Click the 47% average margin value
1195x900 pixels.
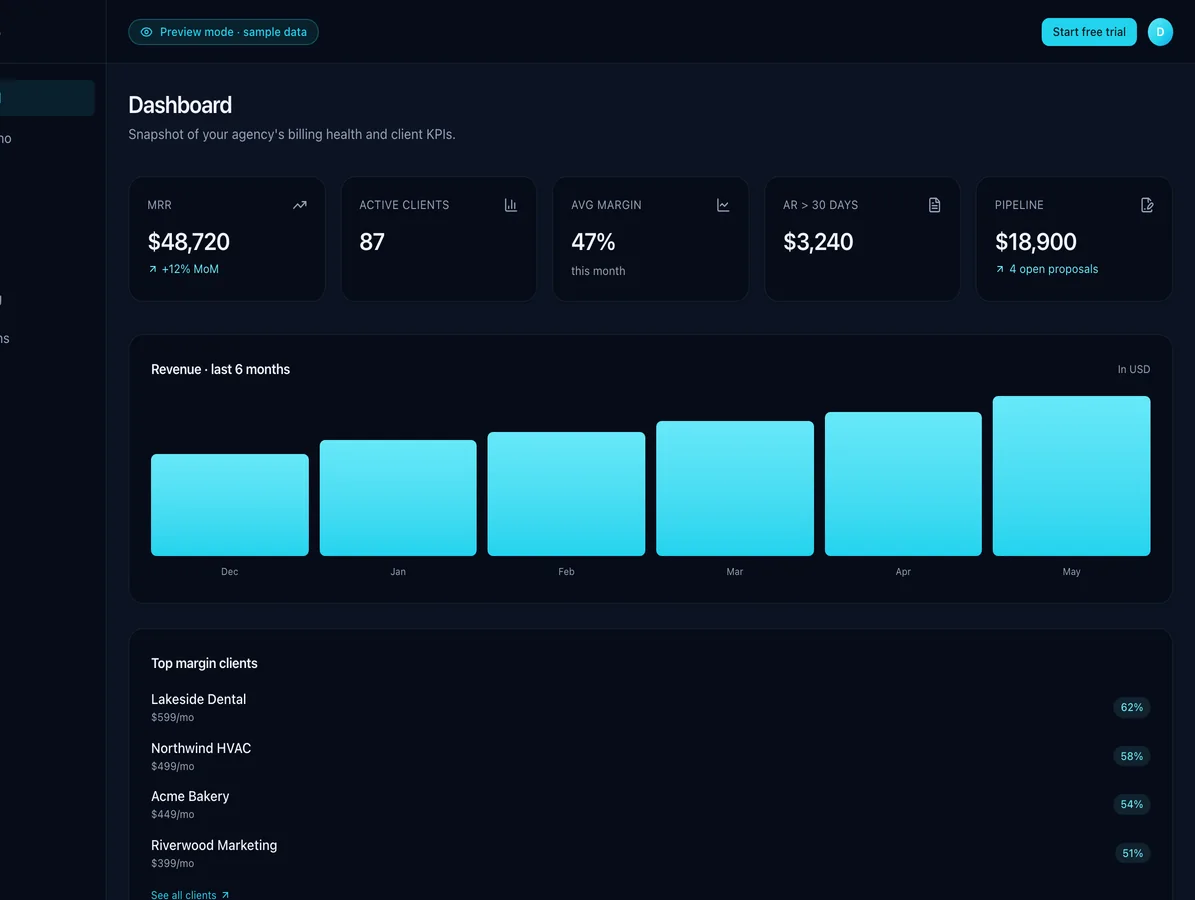(593, 242)
